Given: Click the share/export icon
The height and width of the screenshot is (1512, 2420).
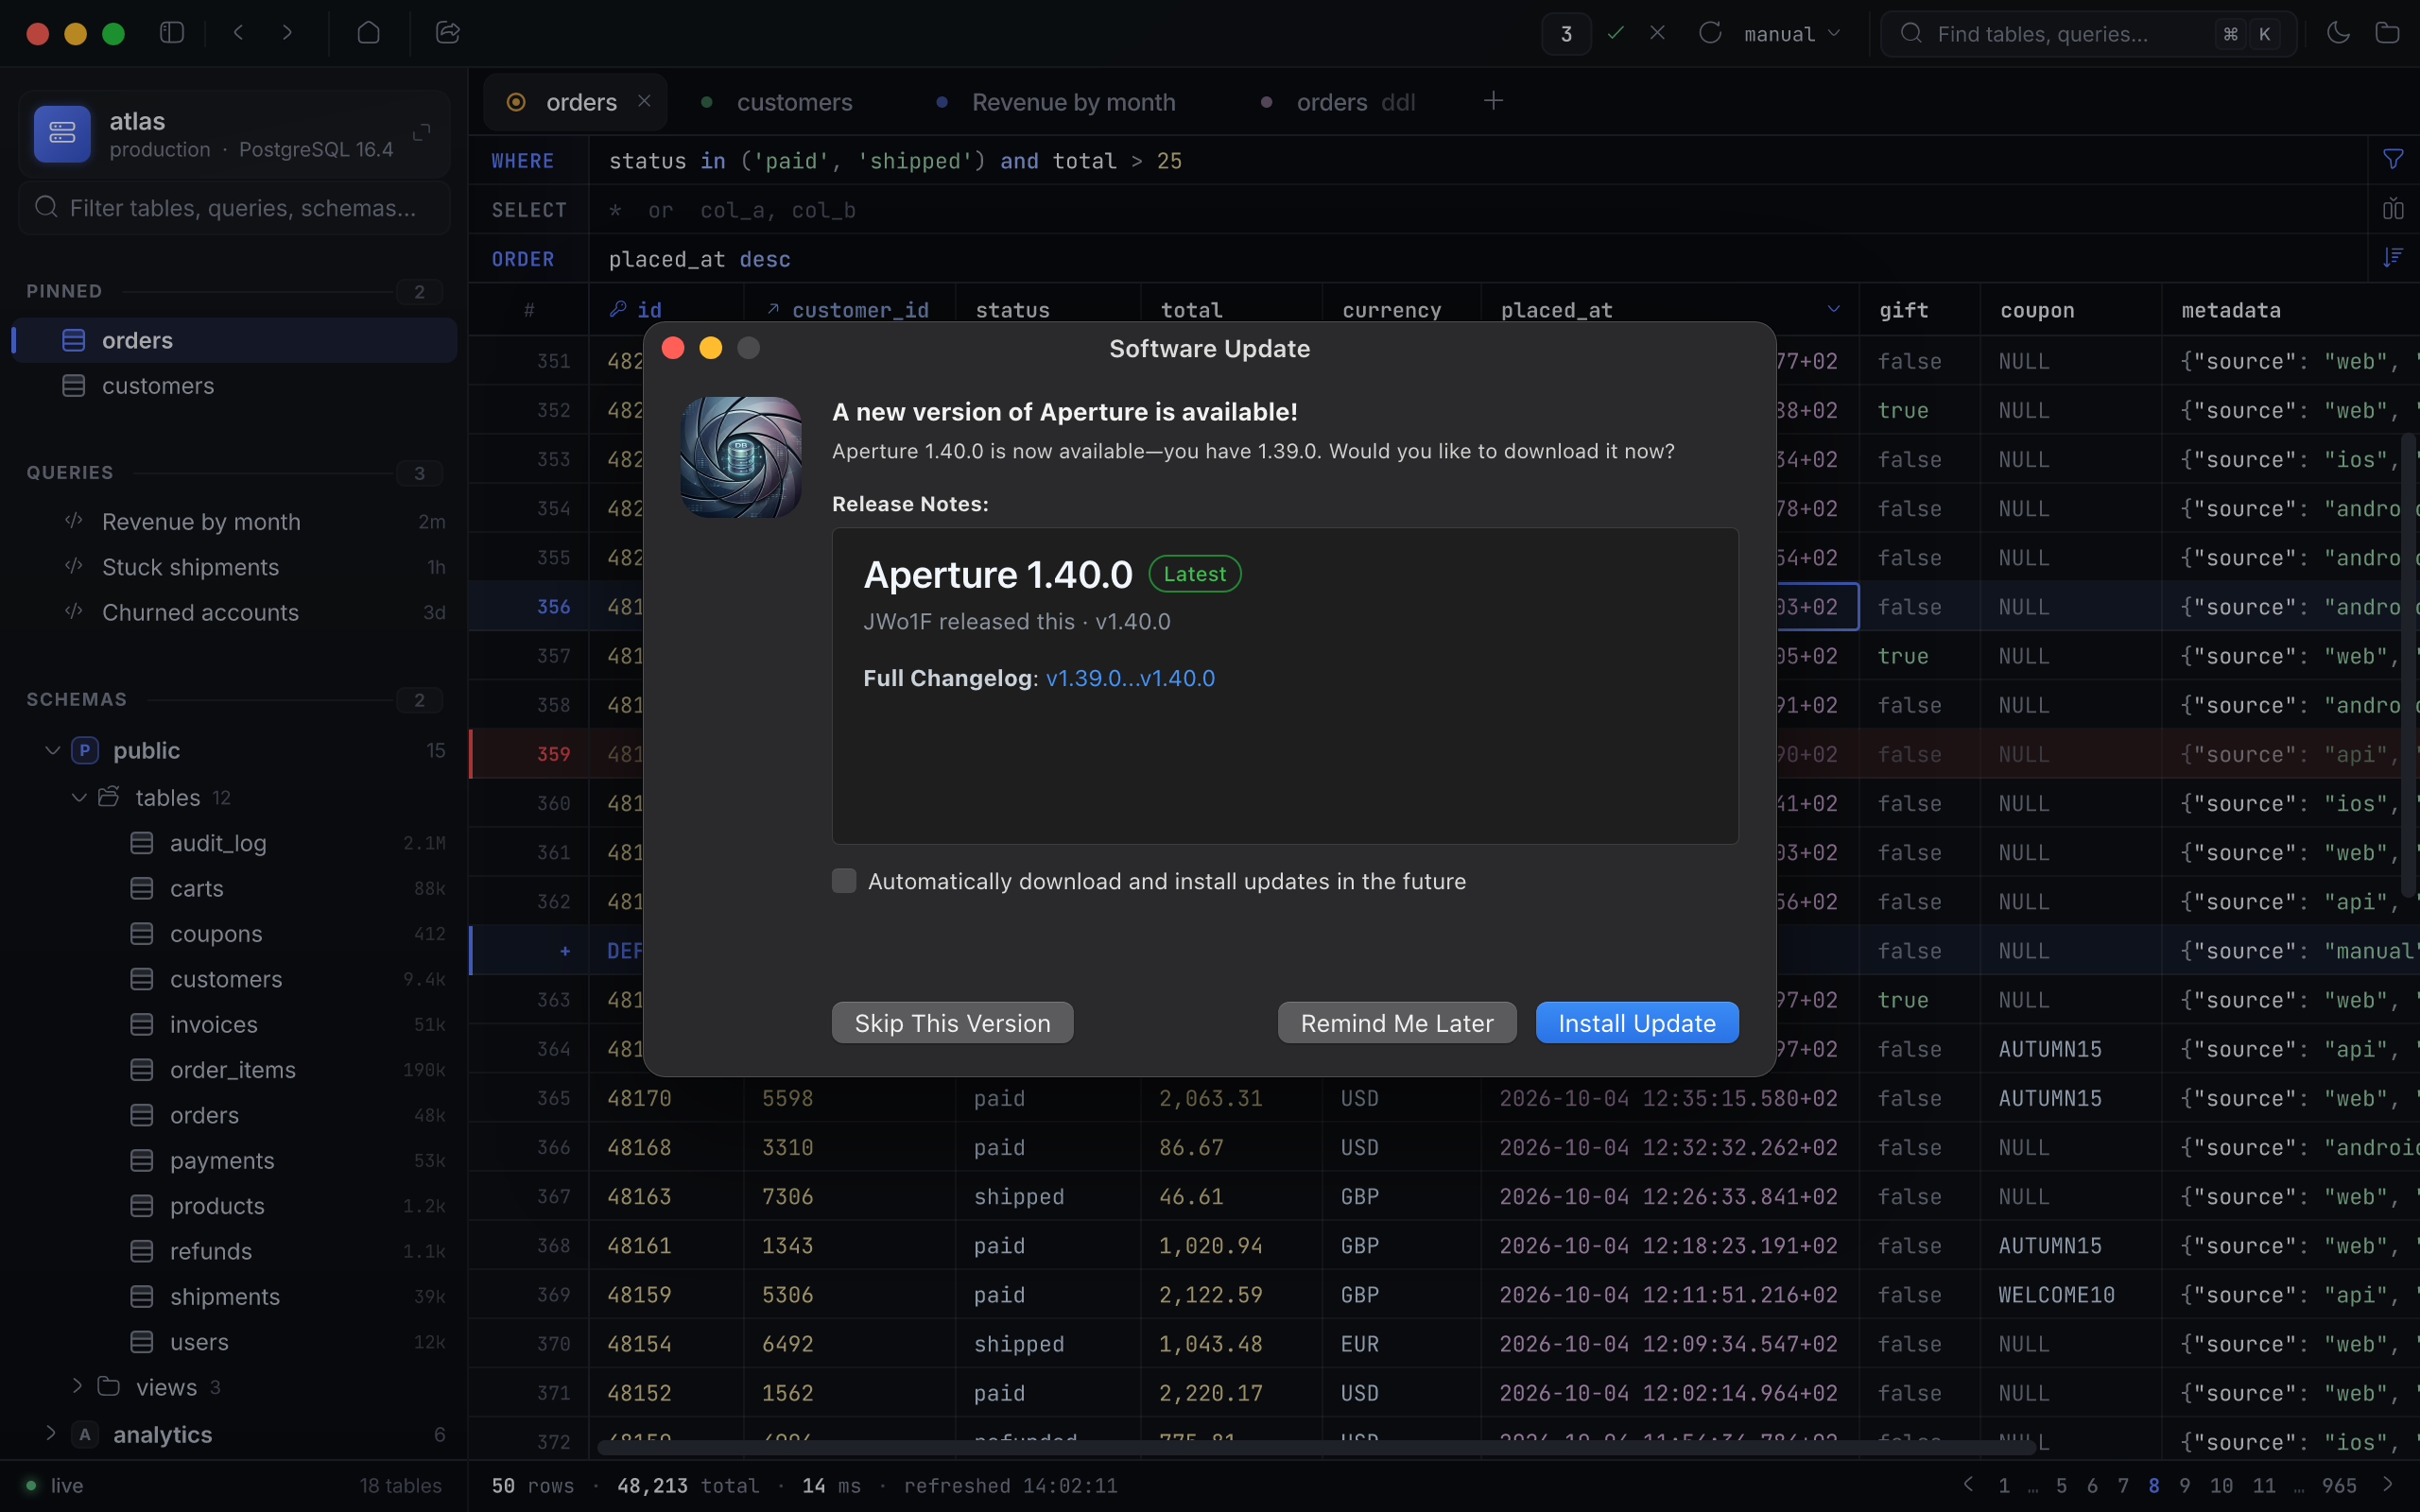Looking at the screenshot, I should point(448,33).
